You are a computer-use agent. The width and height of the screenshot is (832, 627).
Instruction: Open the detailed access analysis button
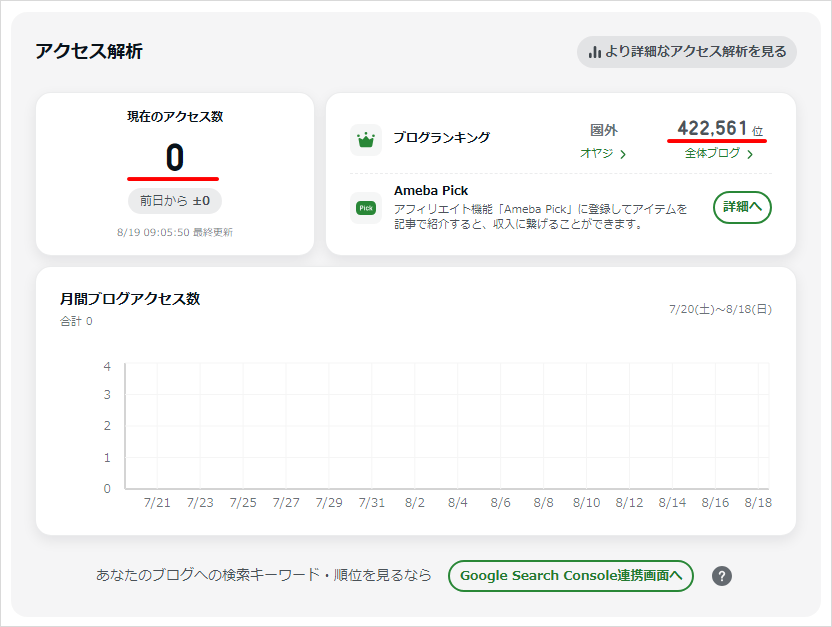(687, 51)
